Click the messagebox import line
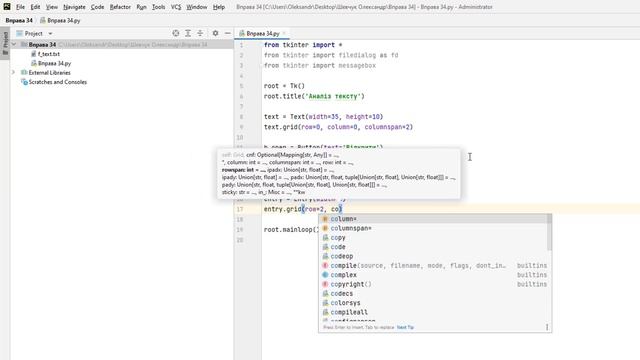 coord(320,65)
